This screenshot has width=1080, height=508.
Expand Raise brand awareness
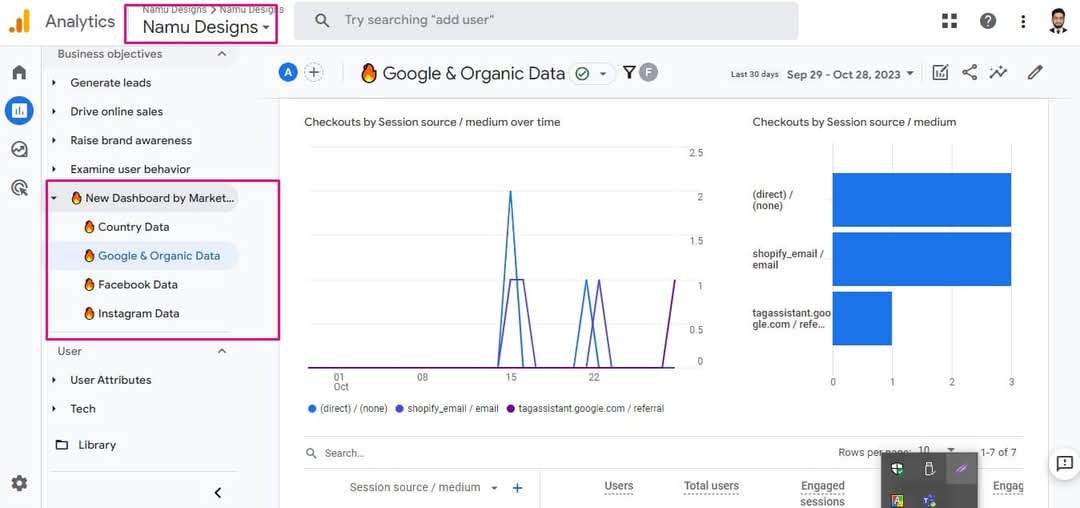pos(54,140)
